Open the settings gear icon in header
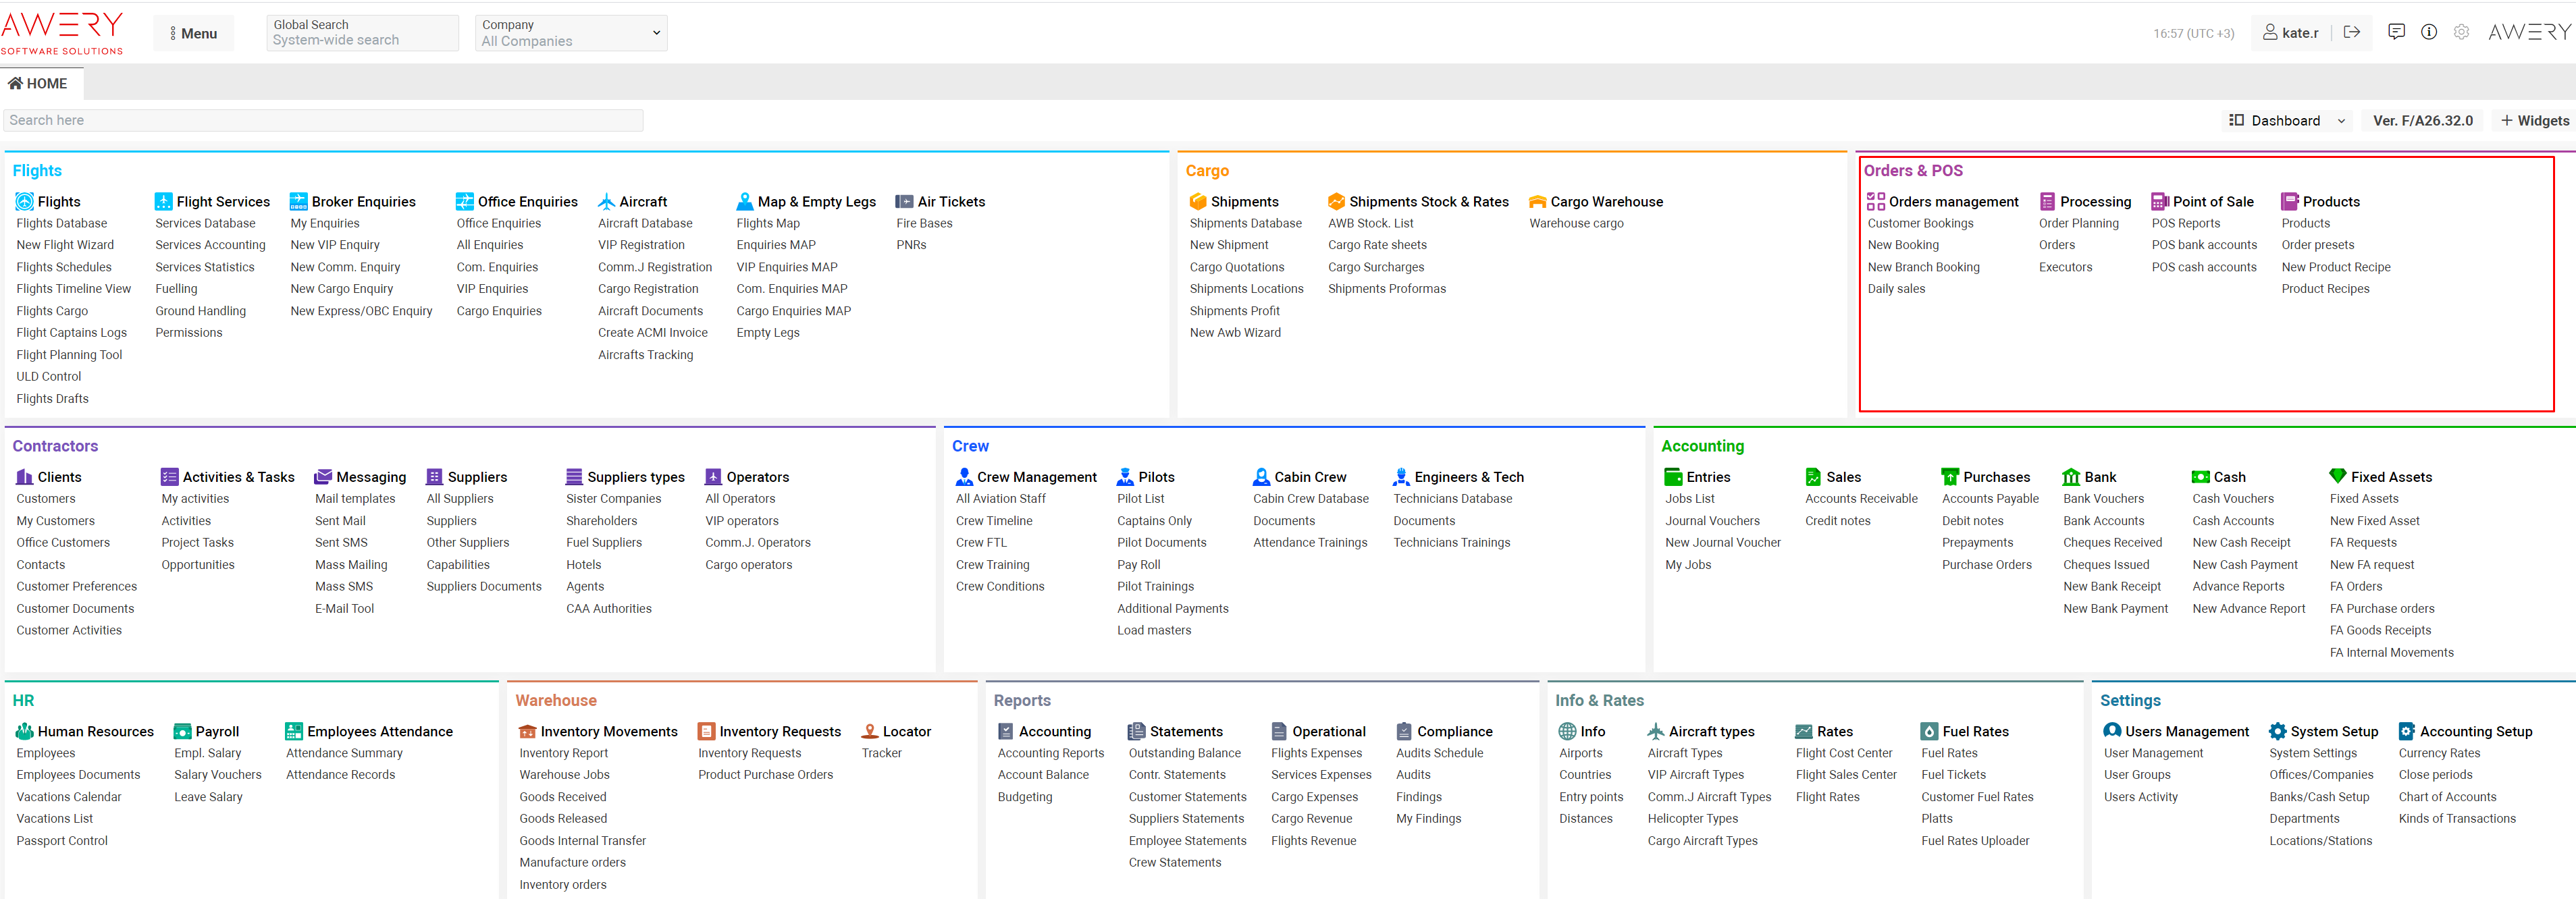Image resolution: width=2576 pixels, height=899 pixels. pos(2461,32)
